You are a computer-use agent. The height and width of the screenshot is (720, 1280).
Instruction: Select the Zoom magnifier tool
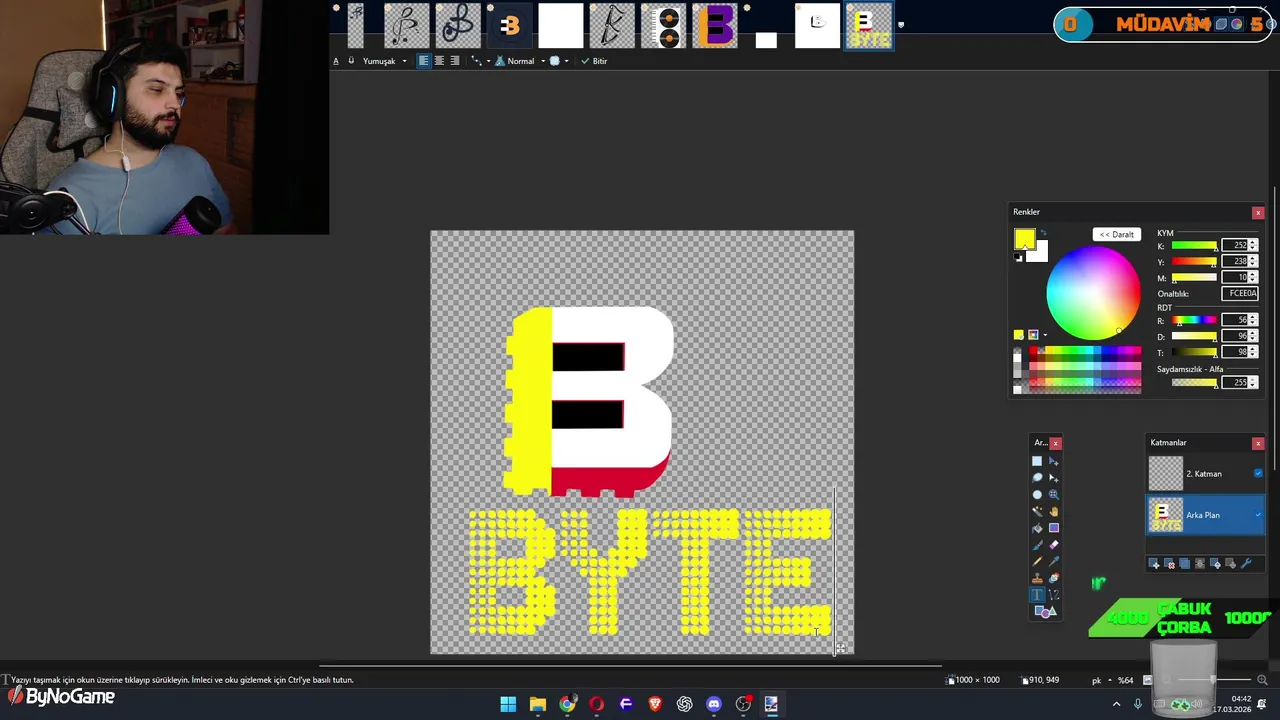point(1053,494)
